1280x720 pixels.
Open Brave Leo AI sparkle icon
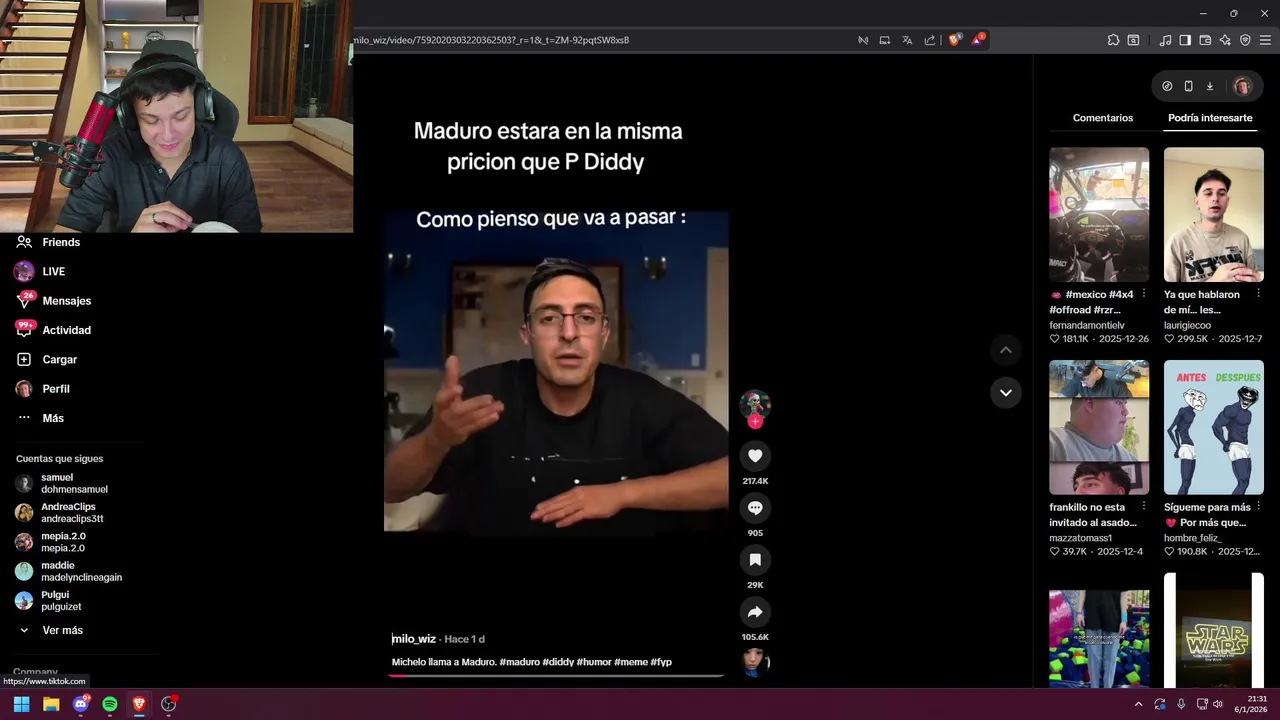1225,40
